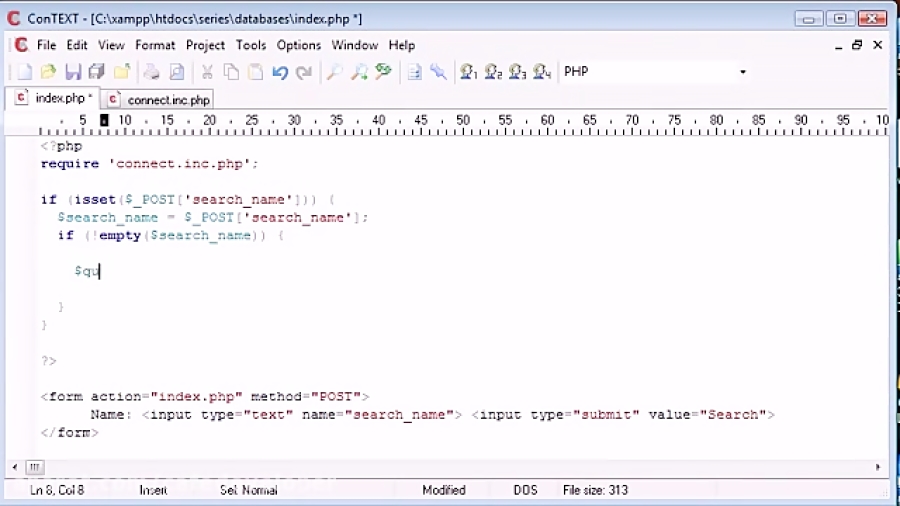The height and width of the screenshot is (506, 900).
Task: Open the Project menu
Action: [205, 45]
